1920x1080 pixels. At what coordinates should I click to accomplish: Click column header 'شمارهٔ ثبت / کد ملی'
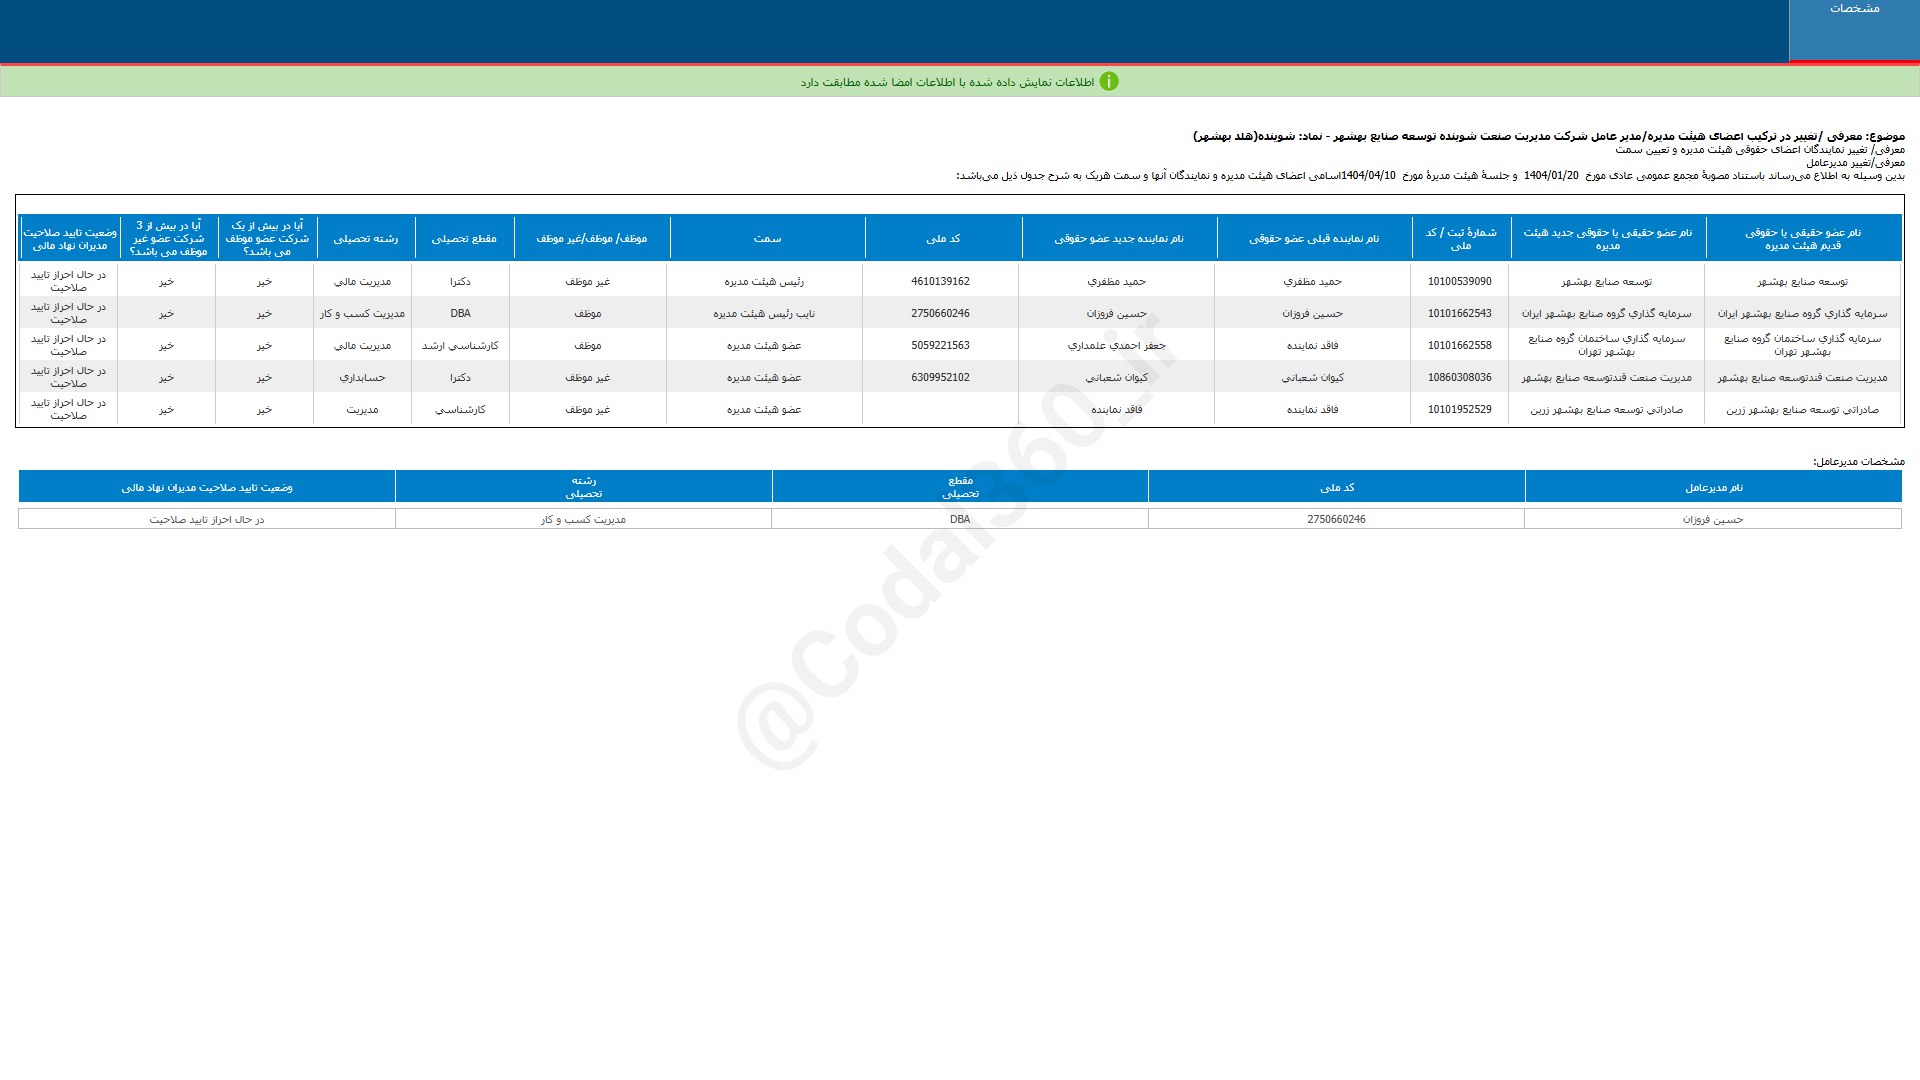coord(1461,239)
